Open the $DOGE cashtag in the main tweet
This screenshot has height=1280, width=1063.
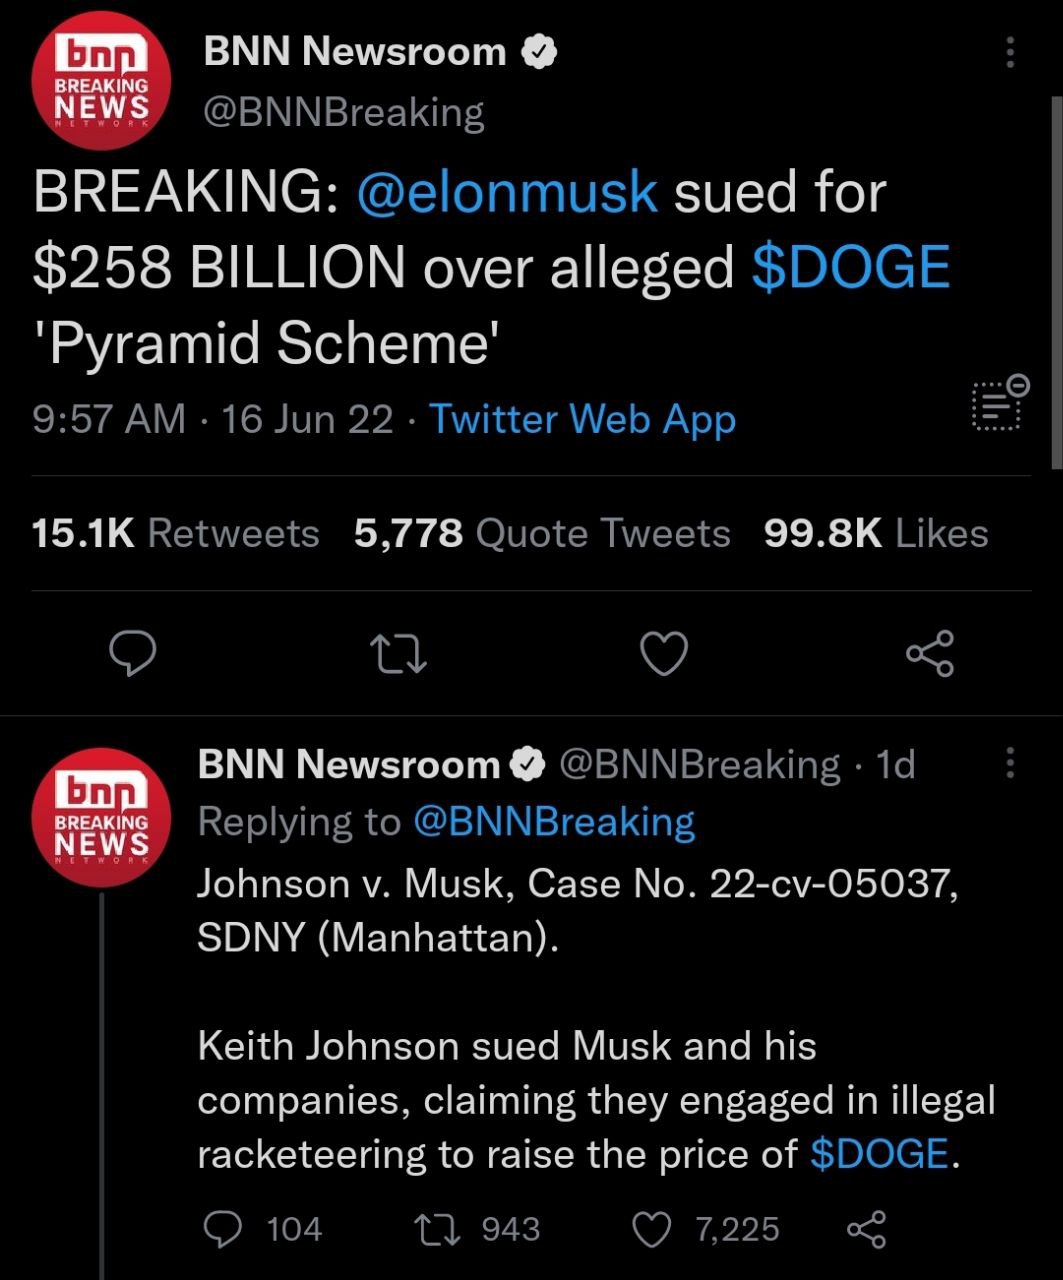click(850, 267)
